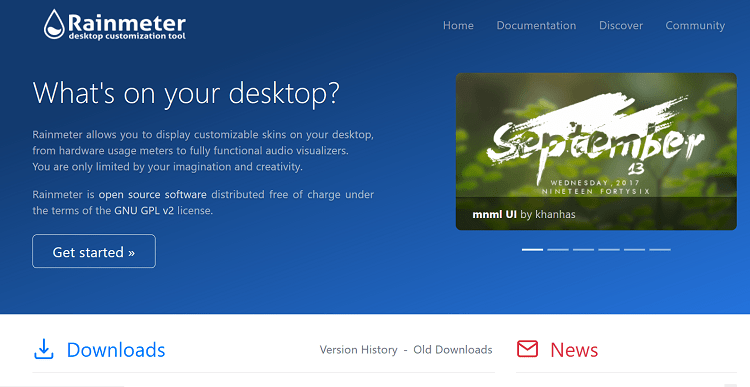Click the Downloads arrow icon
This screenshot has width=750, height=387.
[44, 349]
